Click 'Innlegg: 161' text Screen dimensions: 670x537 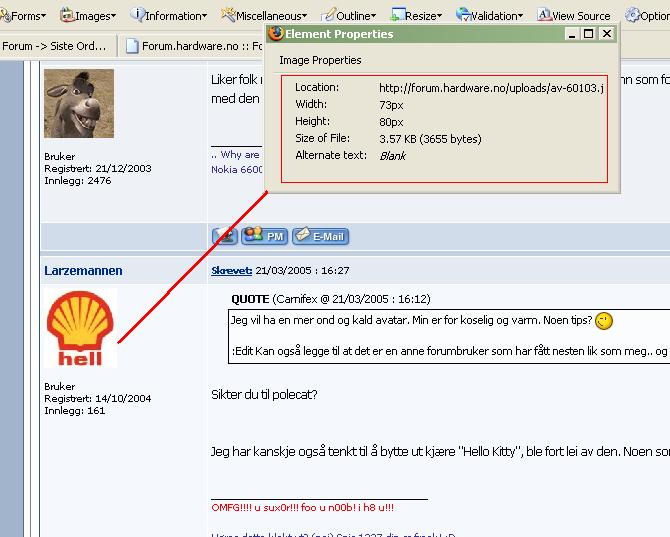(75, 411)
